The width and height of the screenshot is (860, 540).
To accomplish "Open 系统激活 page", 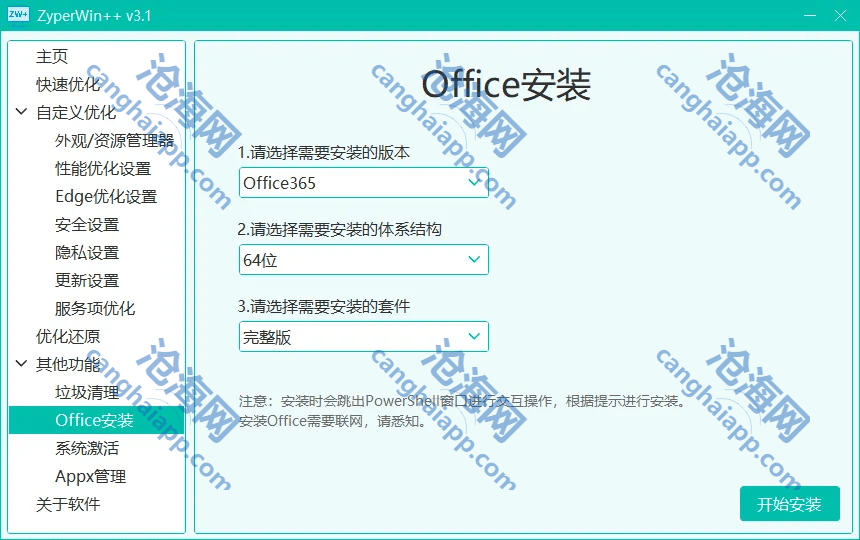I will 87,449.
